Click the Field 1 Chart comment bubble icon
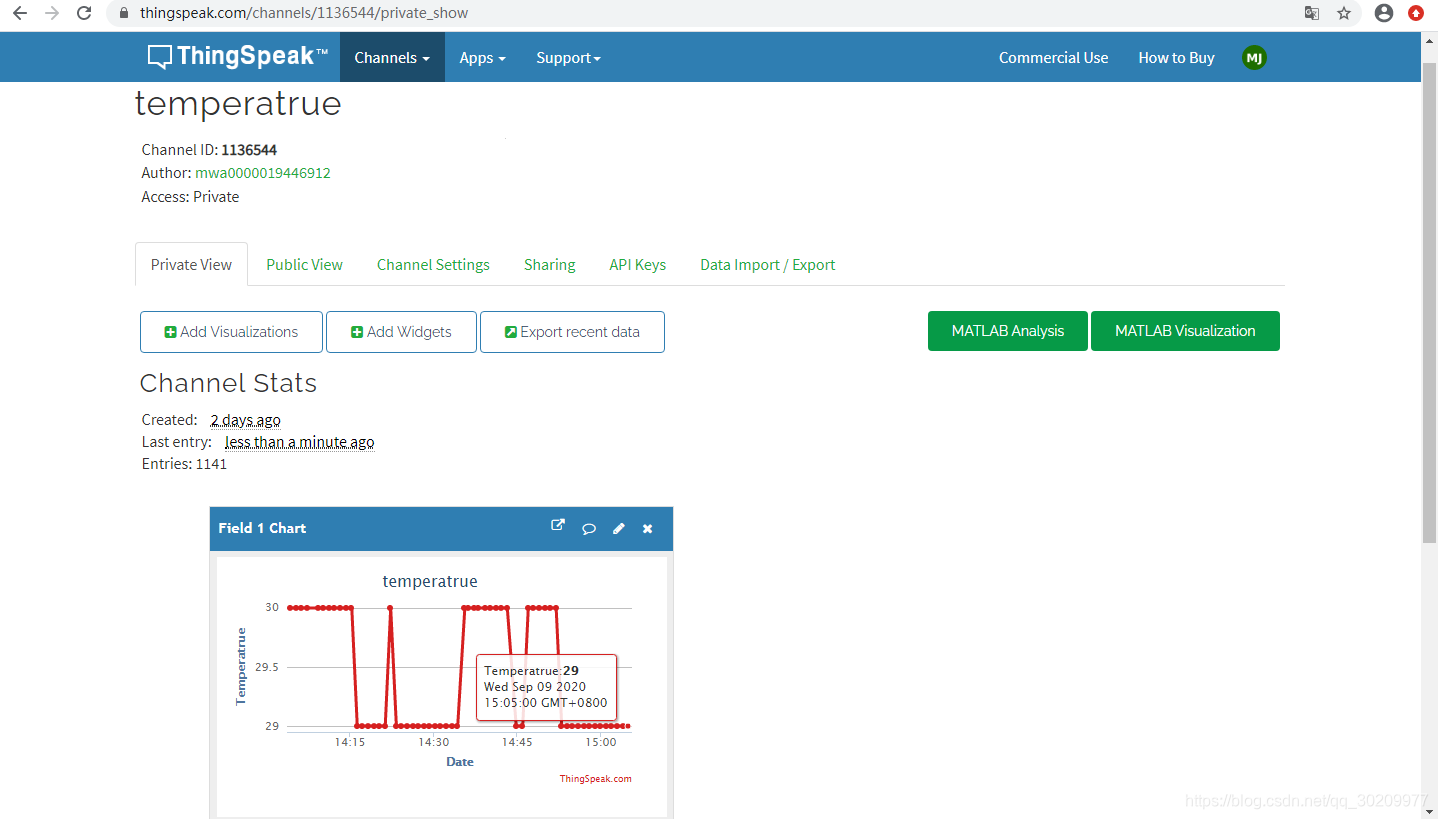Viewport: 1438px width, 819px height. coord(589,529)
